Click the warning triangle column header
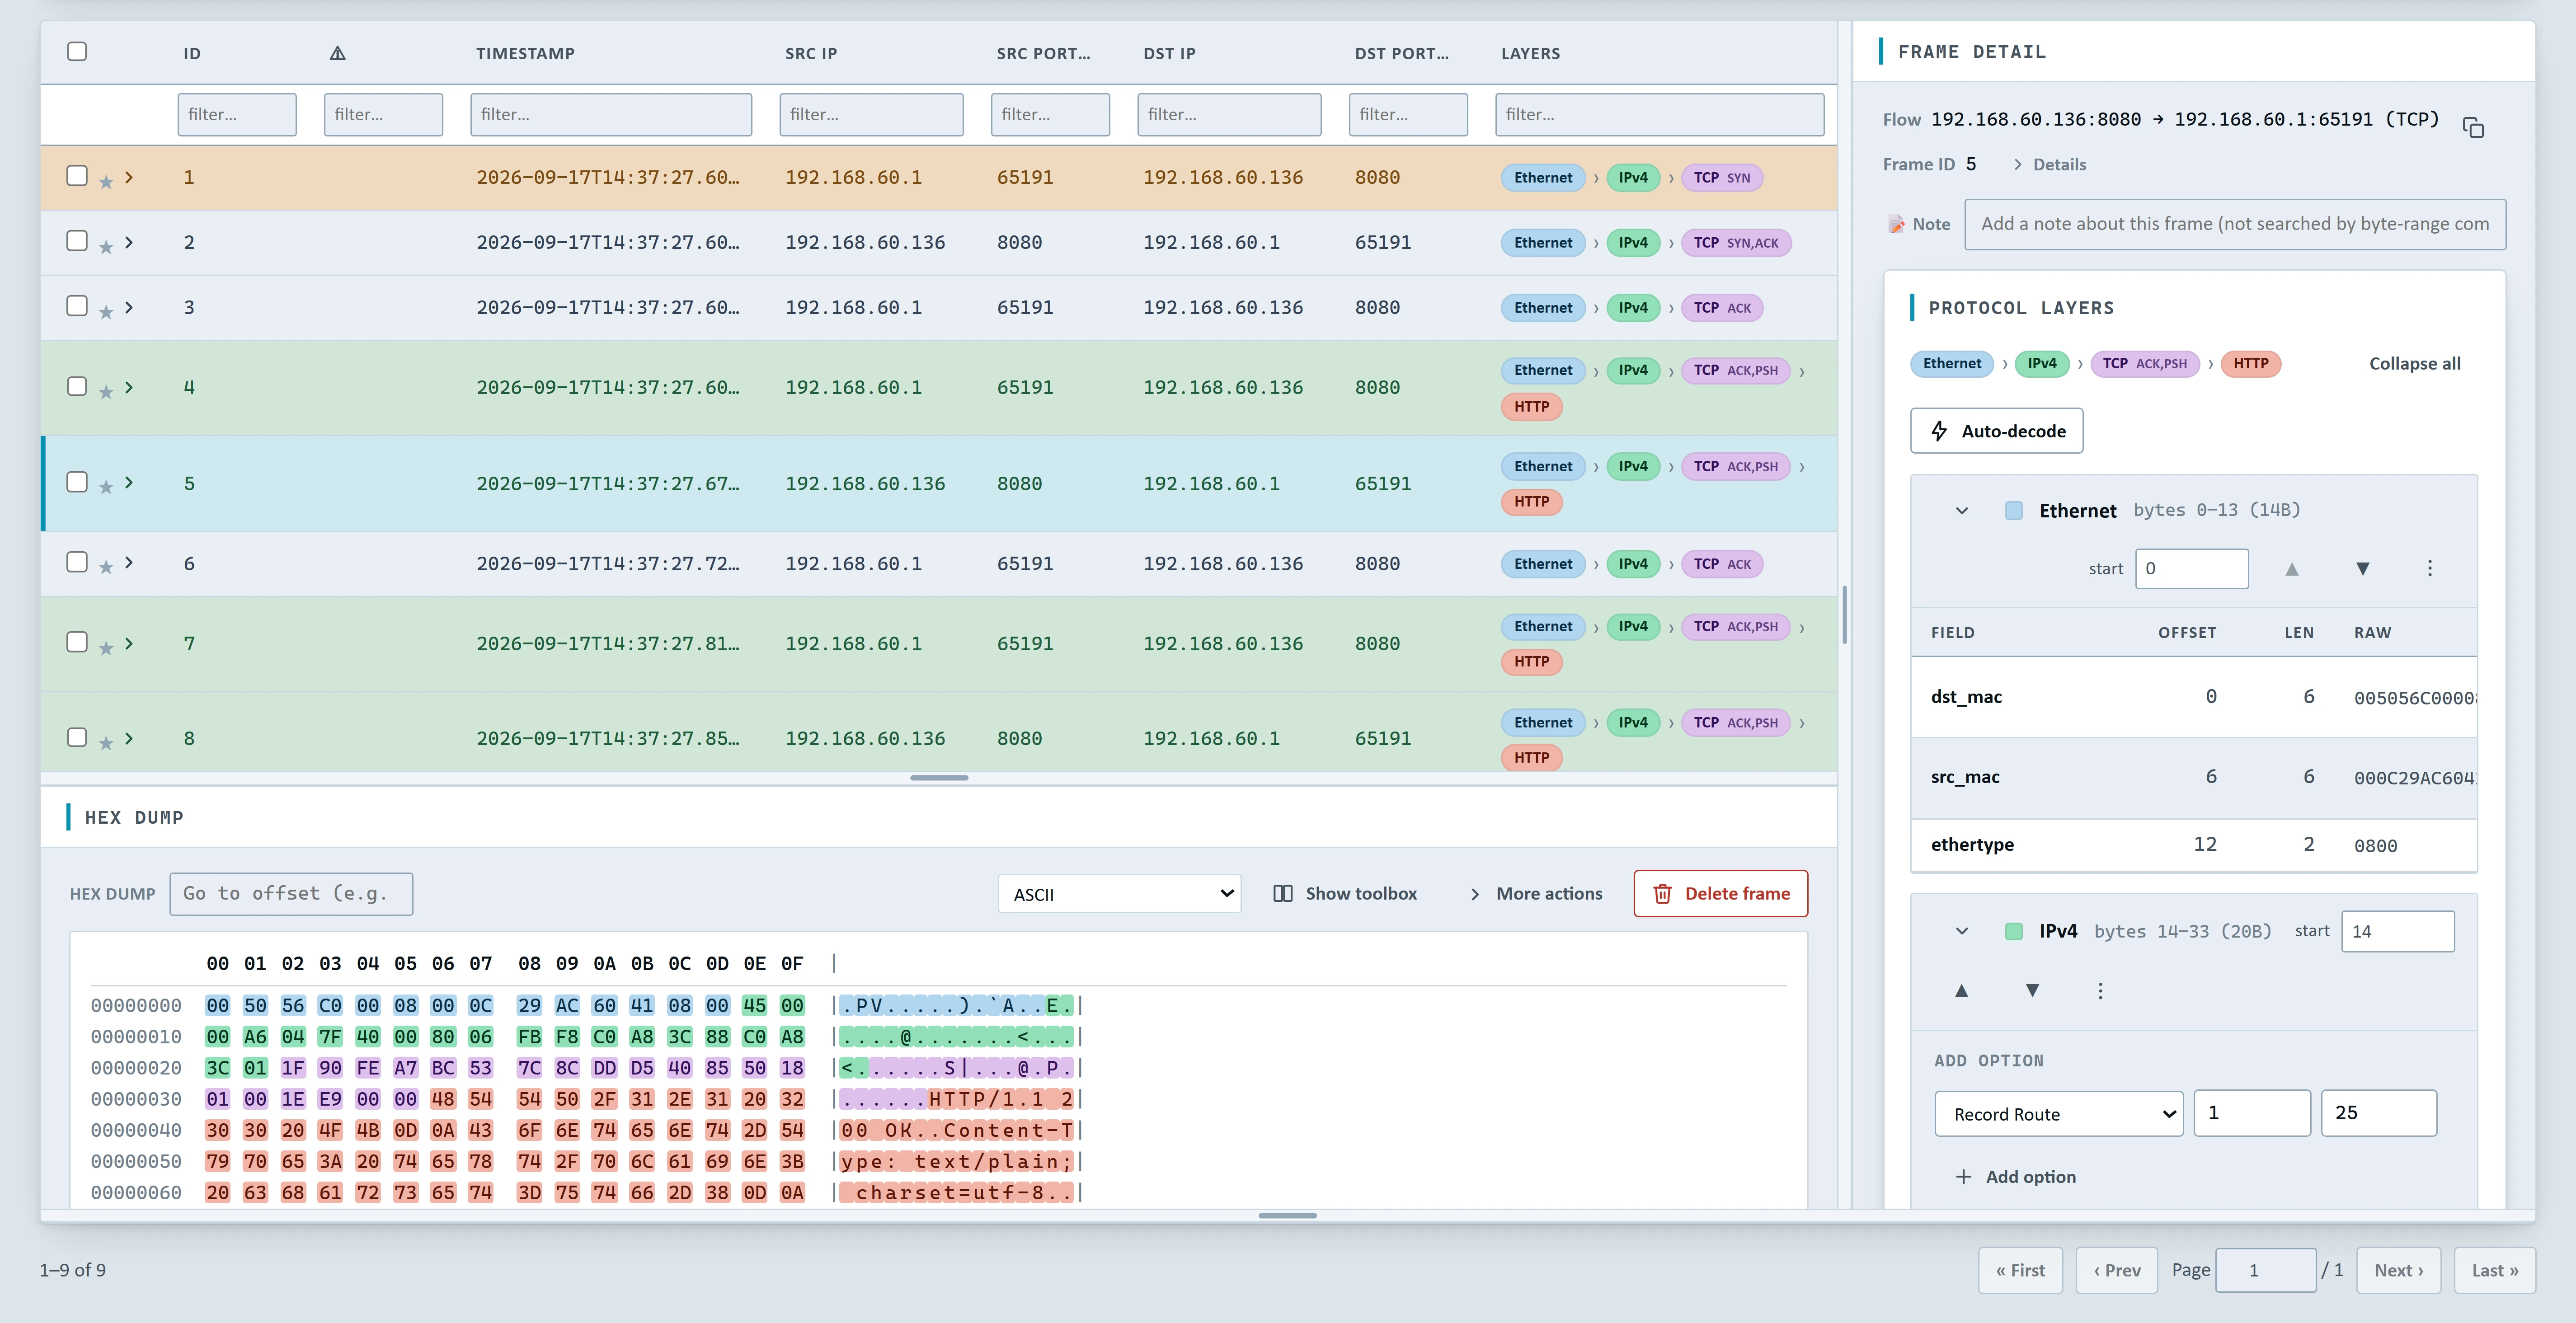Image resolution: width=2576 pixels, height=1323 pixels. [x=337, y=53]
